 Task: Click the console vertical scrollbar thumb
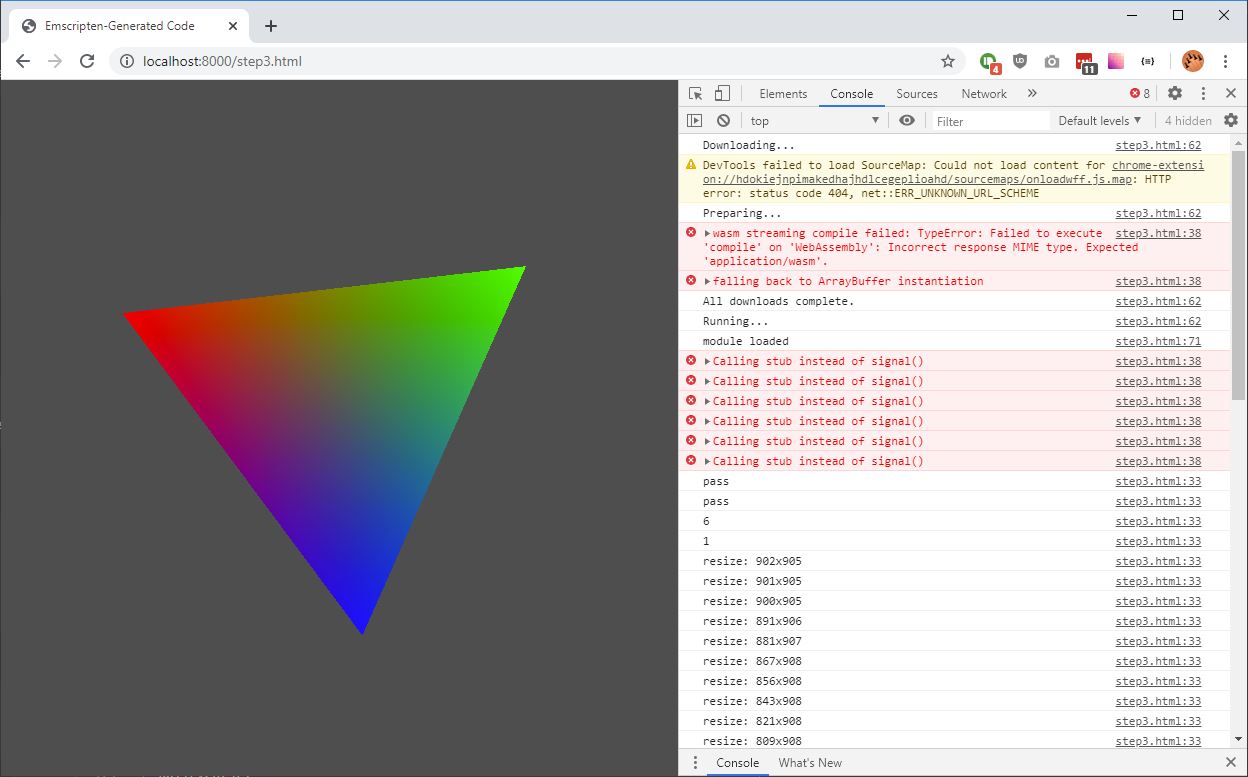tap(1239, 275)
